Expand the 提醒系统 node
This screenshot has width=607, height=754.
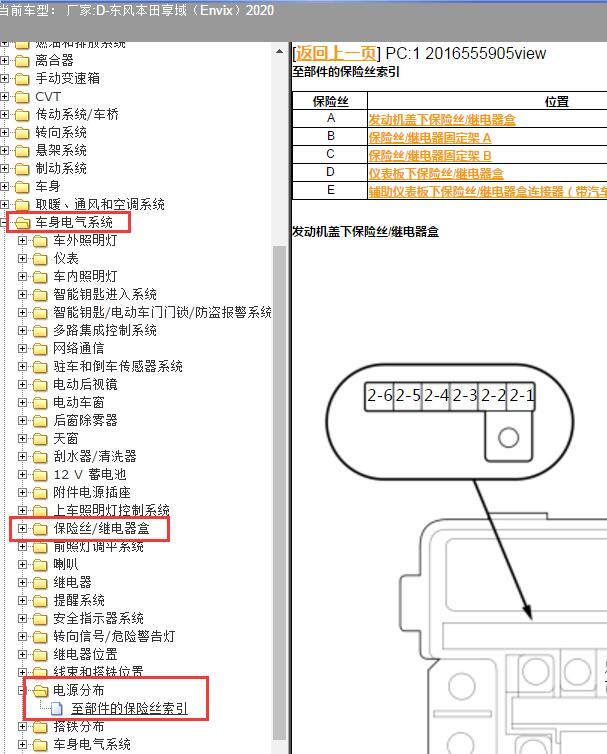pyautogui.click(x=22, y=601)
